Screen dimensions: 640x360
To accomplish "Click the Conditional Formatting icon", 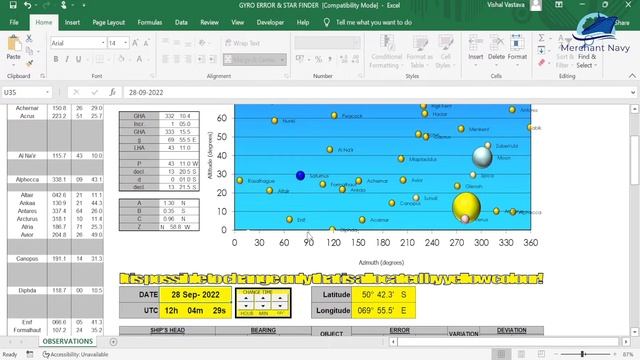I will (x=387, y=43).
